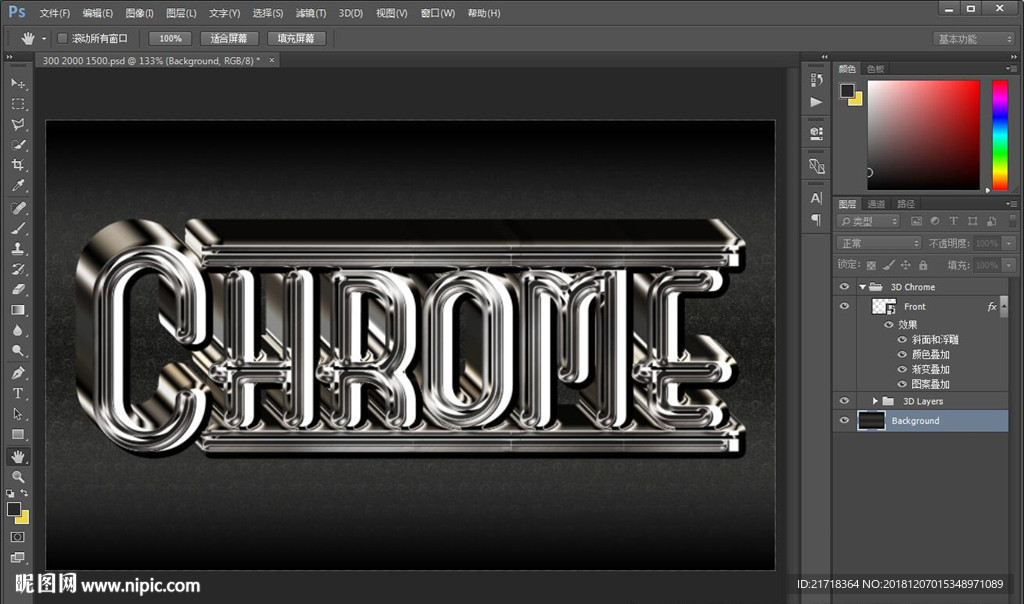Change the screen mode
This screenshot has height=604, width=1024.
coord(18,557)
